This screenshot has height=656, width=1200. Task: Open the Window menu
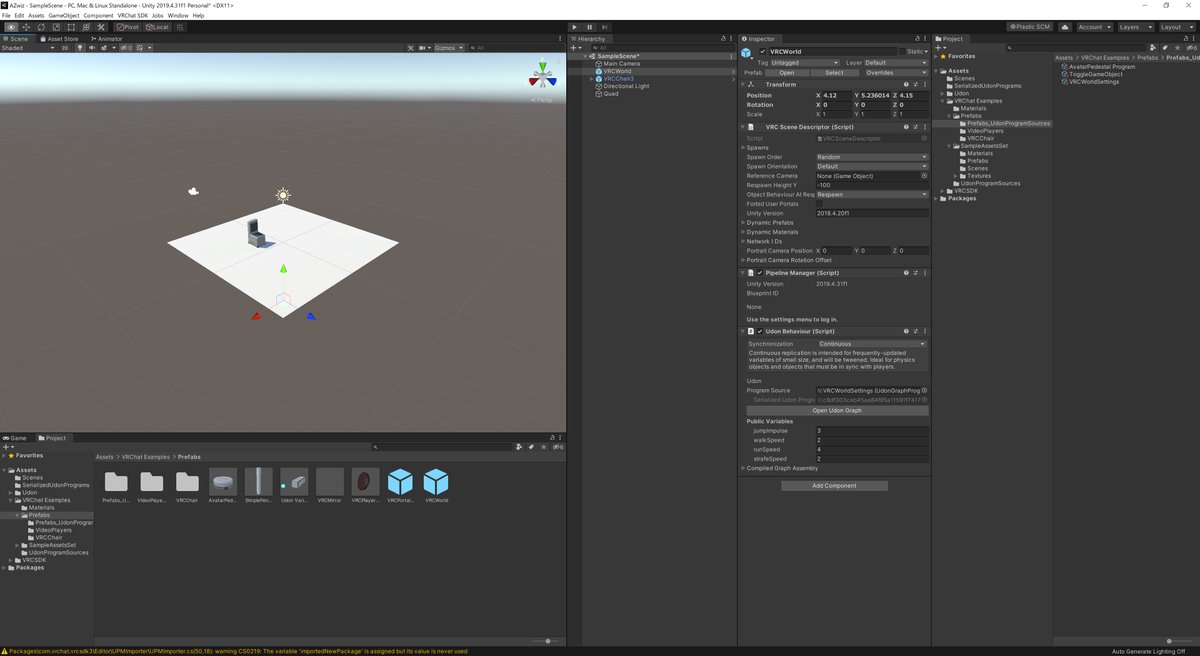pos(177,16)
